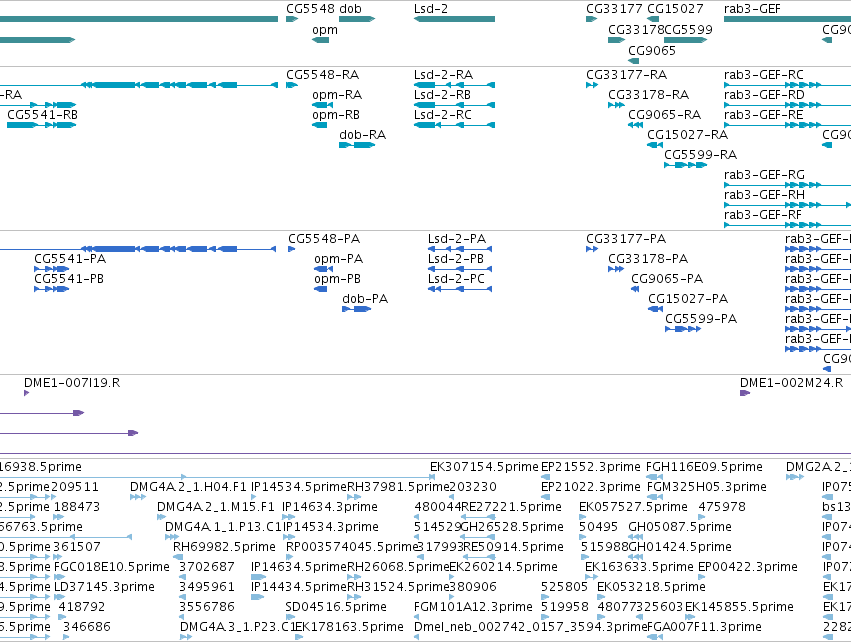The width and height of the screenshot is (851, 642).
Task: Click the FGM325H05.3prime EST label
Action: pyautogui.click(x=707, y=487)
